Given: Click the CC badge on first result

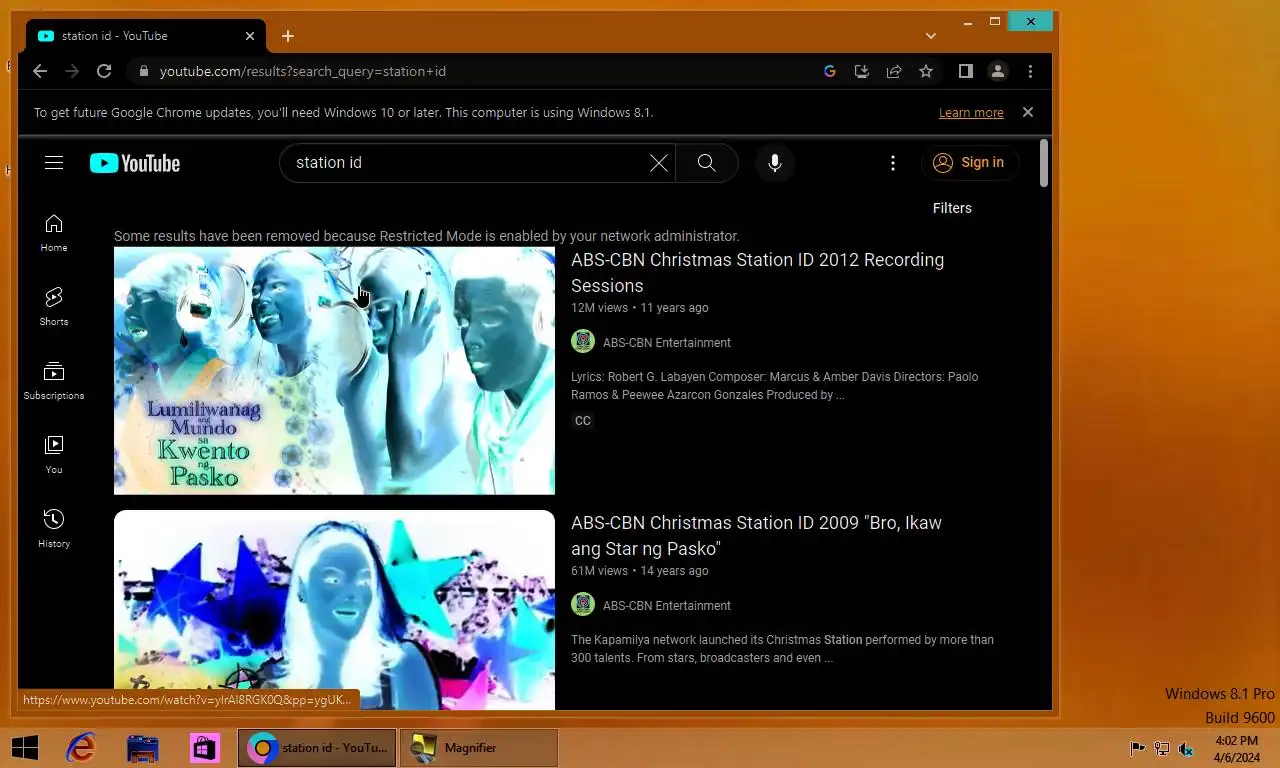Looking at the screenshot, I should coord(583,421).
